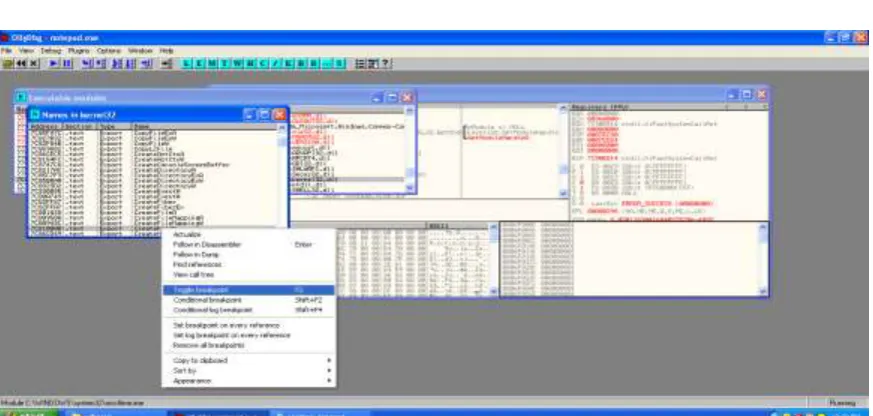Sort Names list by Type column header

(114, 126)
